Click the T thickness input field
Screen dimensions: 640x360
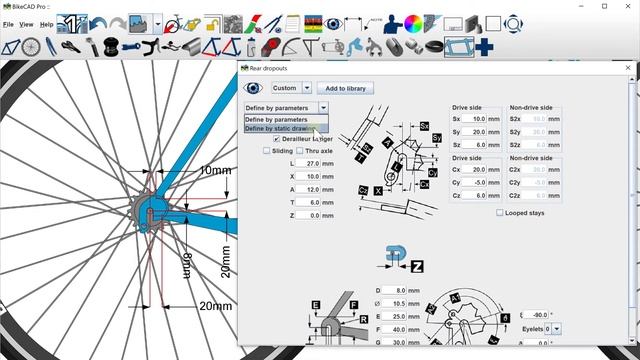(308, 202)
